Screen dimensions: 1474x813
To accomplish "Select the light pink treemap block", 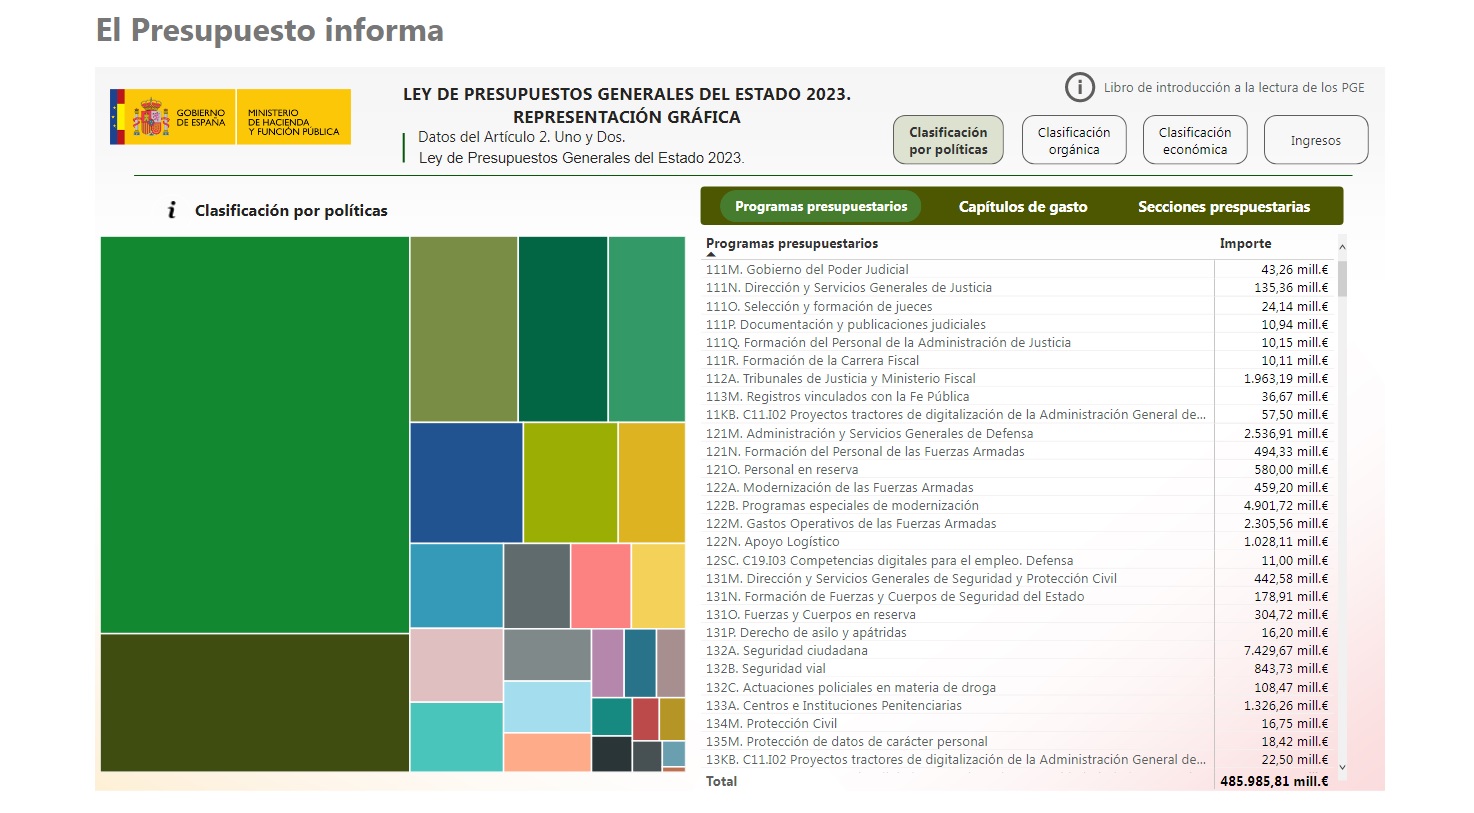I will pyautogui.click(x=457, y=665).
